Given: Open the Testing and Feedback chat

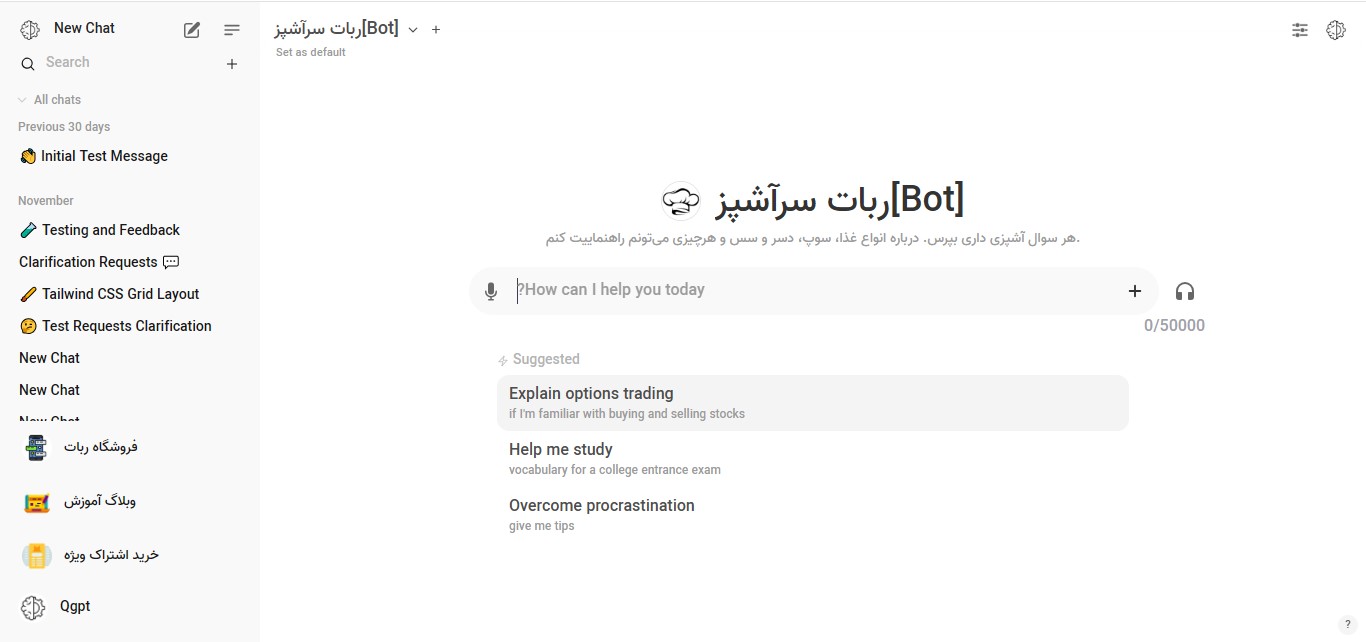Looking at the screenshot, I should click(110, 230).
